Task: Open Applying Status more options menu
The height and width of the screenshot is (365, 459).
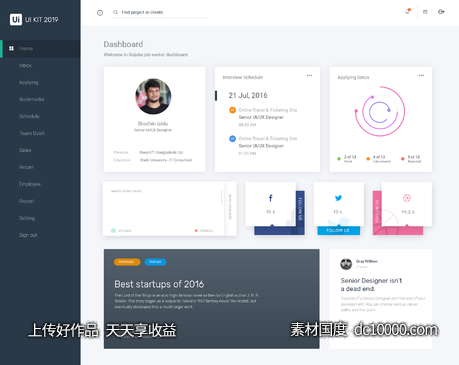Action: click(x=421, y=76)
